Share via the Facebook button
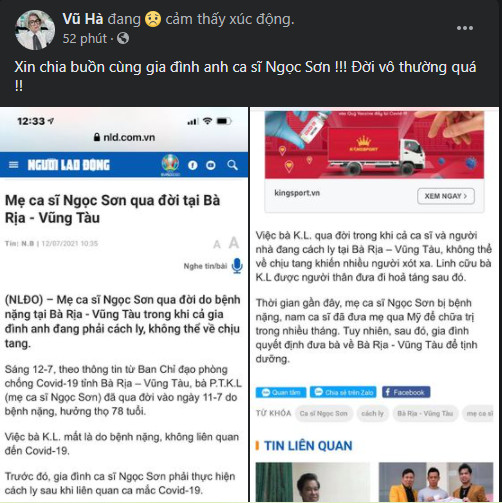The image size is (502, 503). coord(406,392)
